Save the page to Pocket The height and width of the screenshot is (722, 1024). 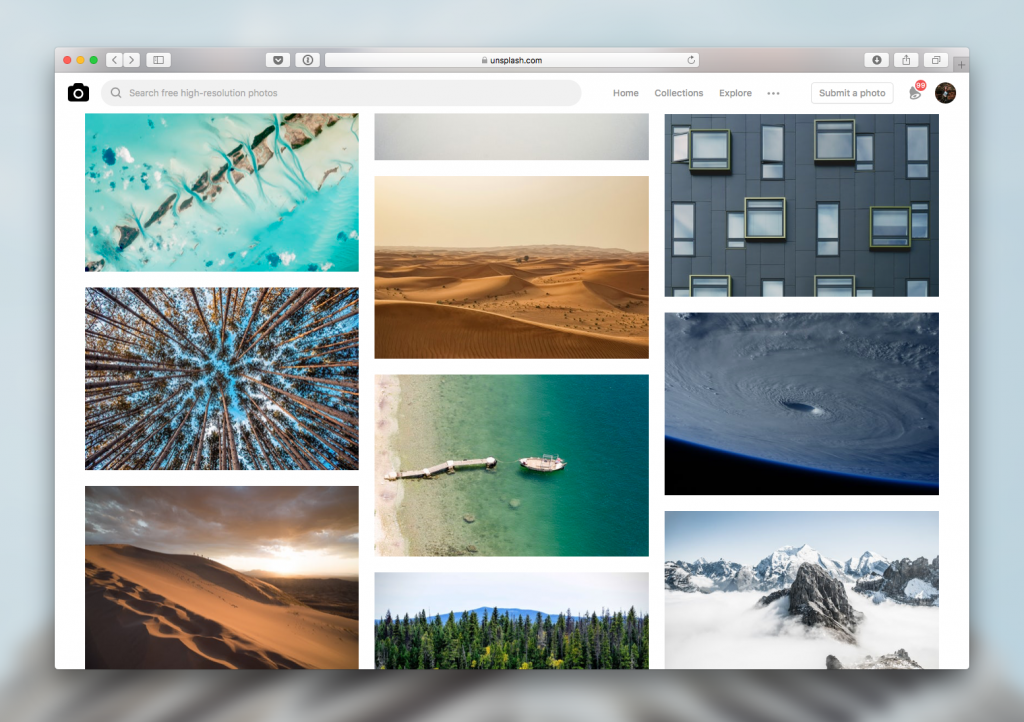coord(277,59)
